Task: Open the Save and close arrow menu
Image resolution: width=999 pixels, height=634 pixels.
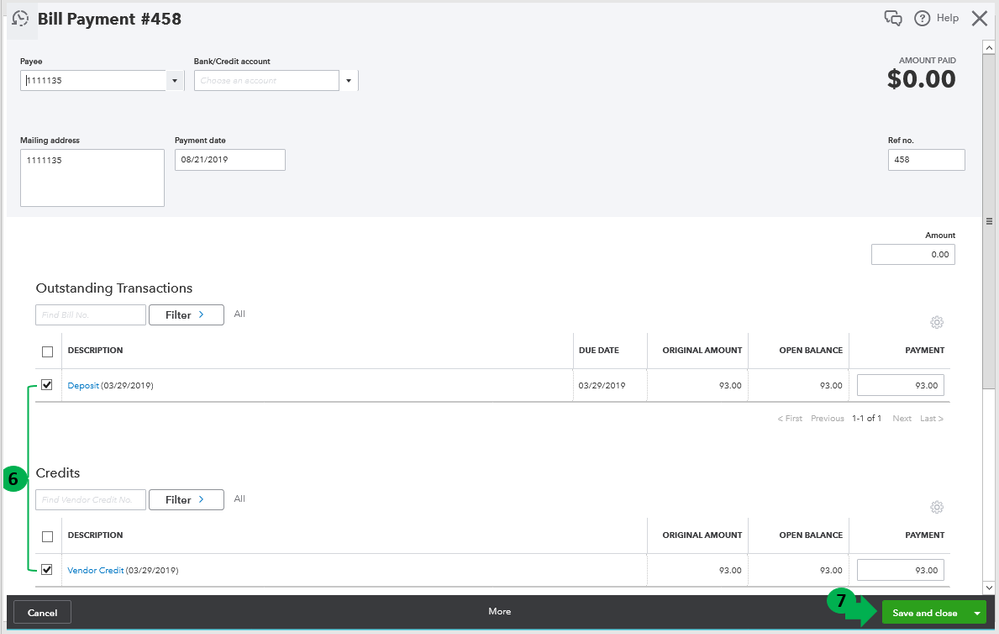Action: coord(977,613)
